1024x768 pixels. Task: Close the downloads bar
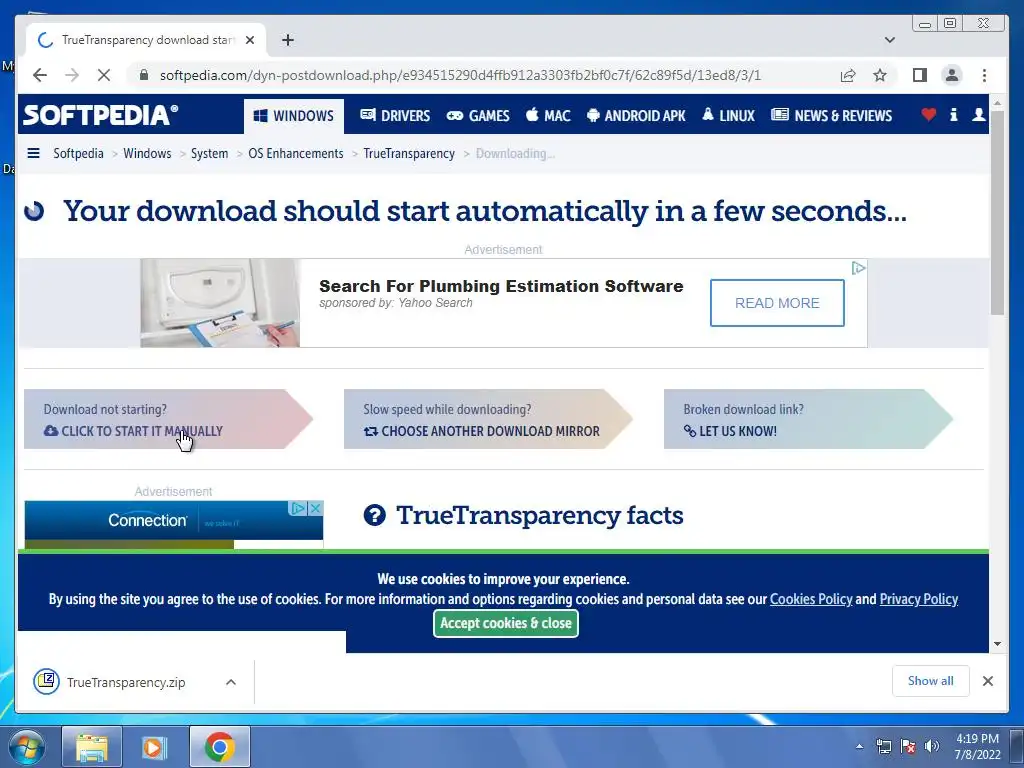coord(987,681)
